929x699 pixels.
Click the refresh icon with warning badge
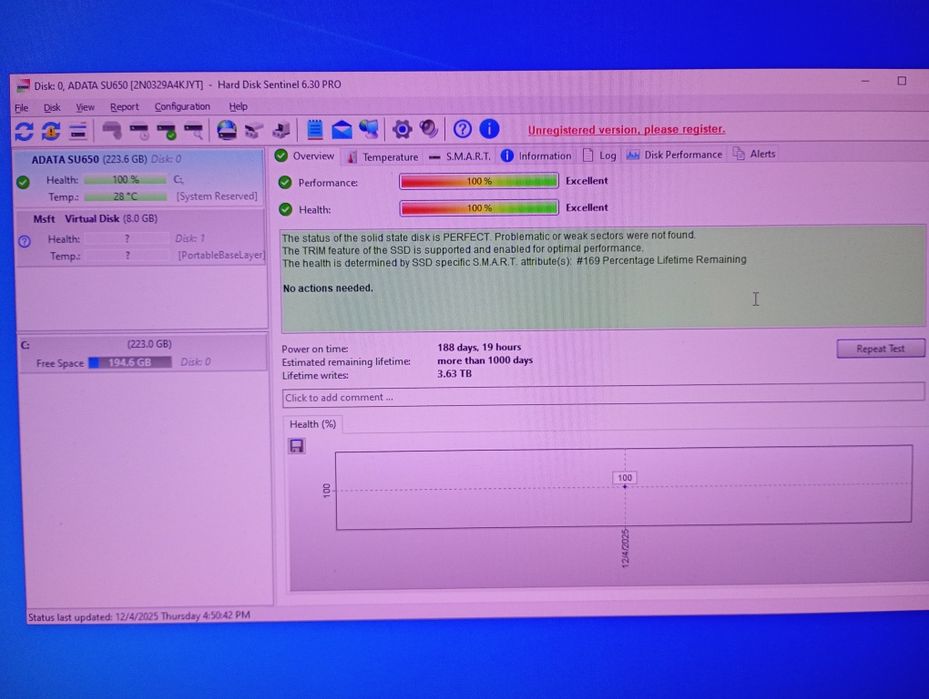[50, 131]
